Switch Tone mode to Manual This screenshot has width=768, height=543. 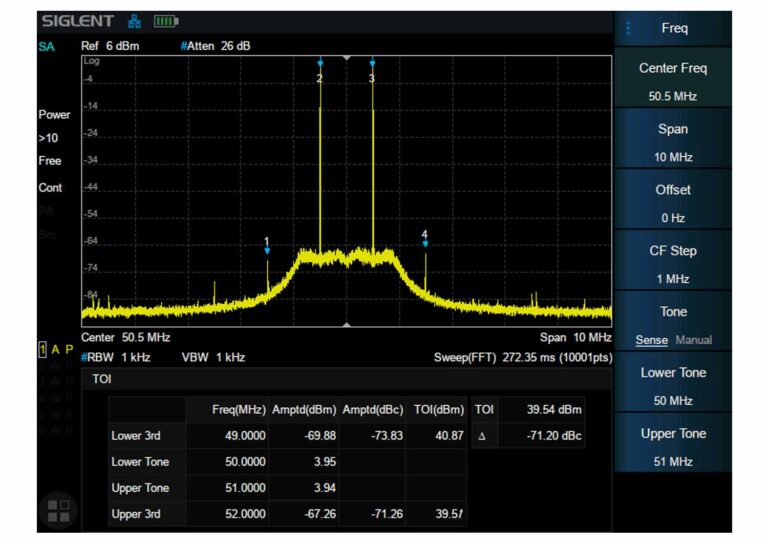coord(694,340)
